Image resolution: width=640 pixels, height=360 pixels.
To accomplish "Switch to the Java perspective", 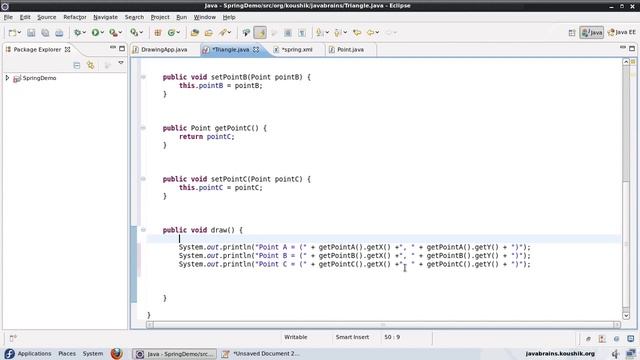I will click(591, 33).
